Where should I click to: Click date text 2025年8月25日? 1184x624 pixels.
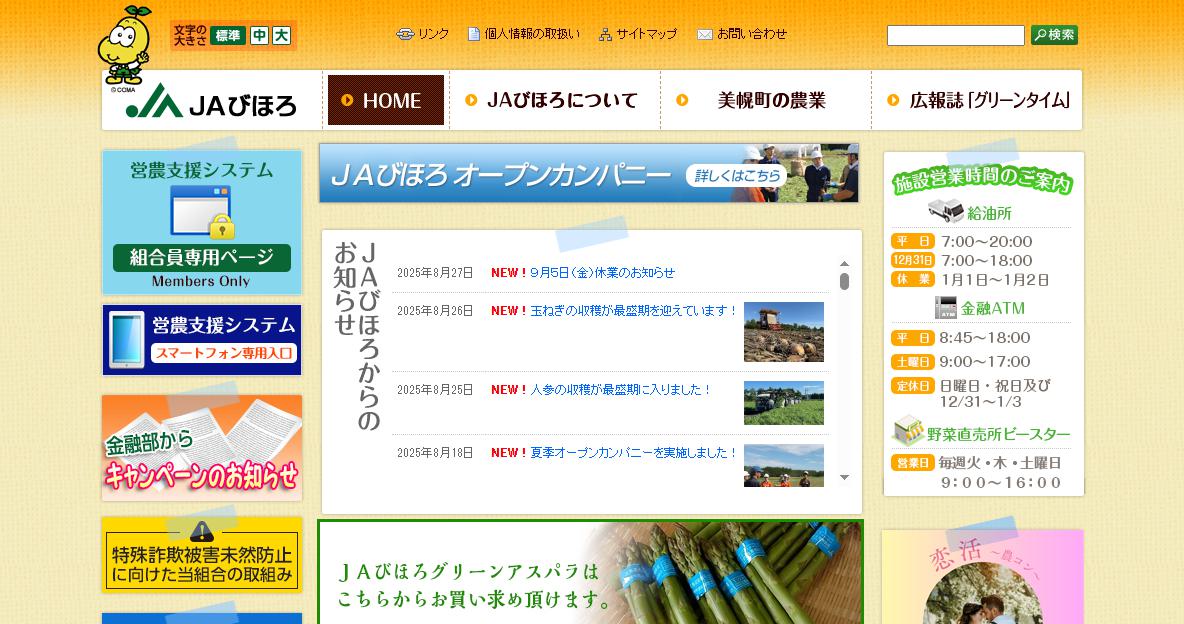(435, 390)
